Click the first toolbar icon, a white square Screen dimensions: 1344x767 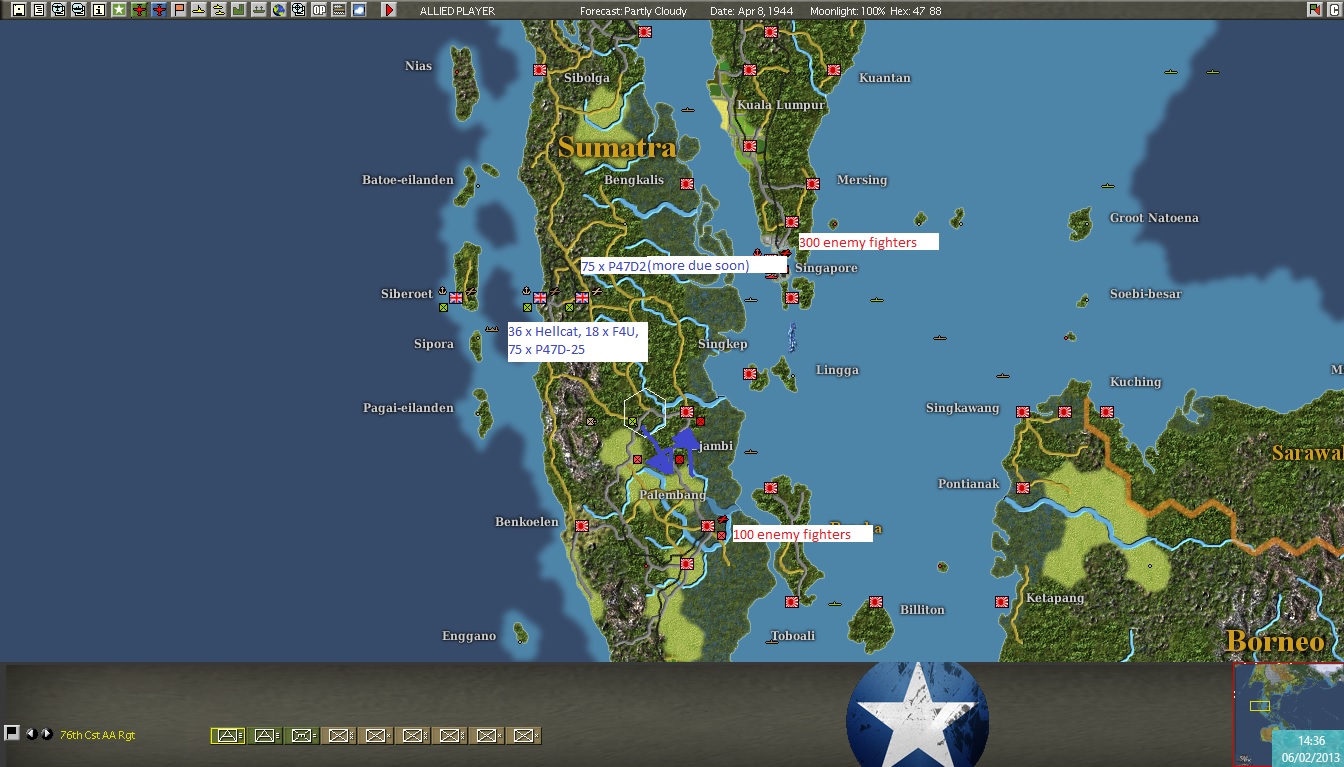click(18, 10)
